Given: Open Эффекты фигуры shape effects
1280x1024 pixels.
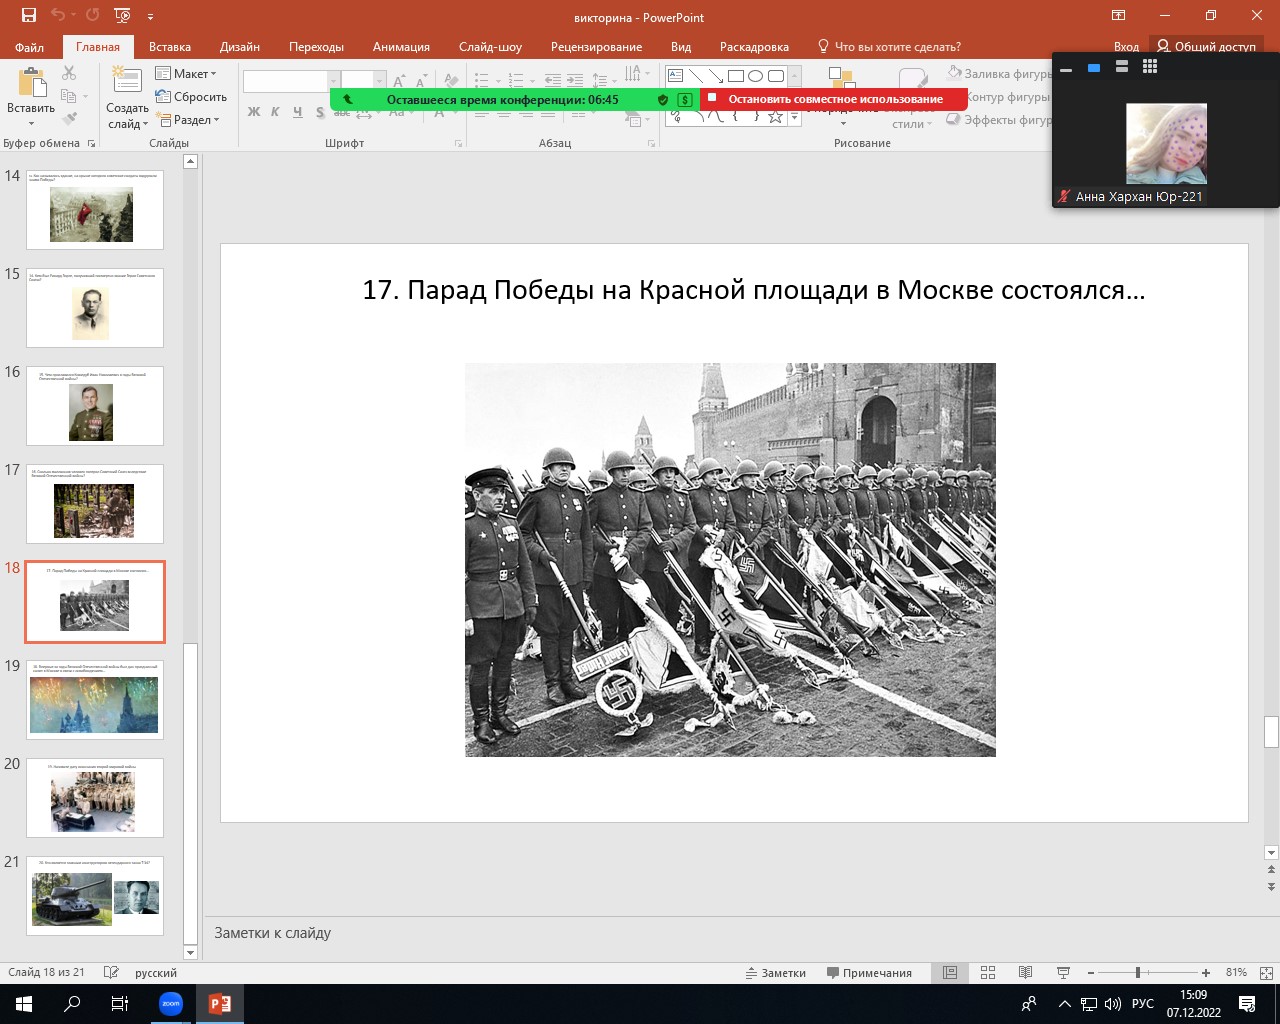Looking at the screenshot, I should click(x=999, y=120).
